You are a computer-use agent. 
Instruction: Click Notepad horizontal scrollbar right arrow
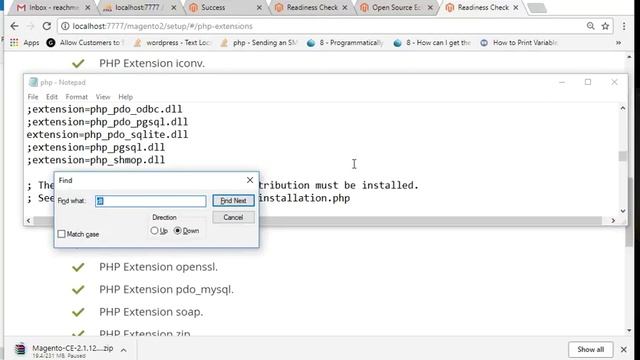tap(613, 220)
